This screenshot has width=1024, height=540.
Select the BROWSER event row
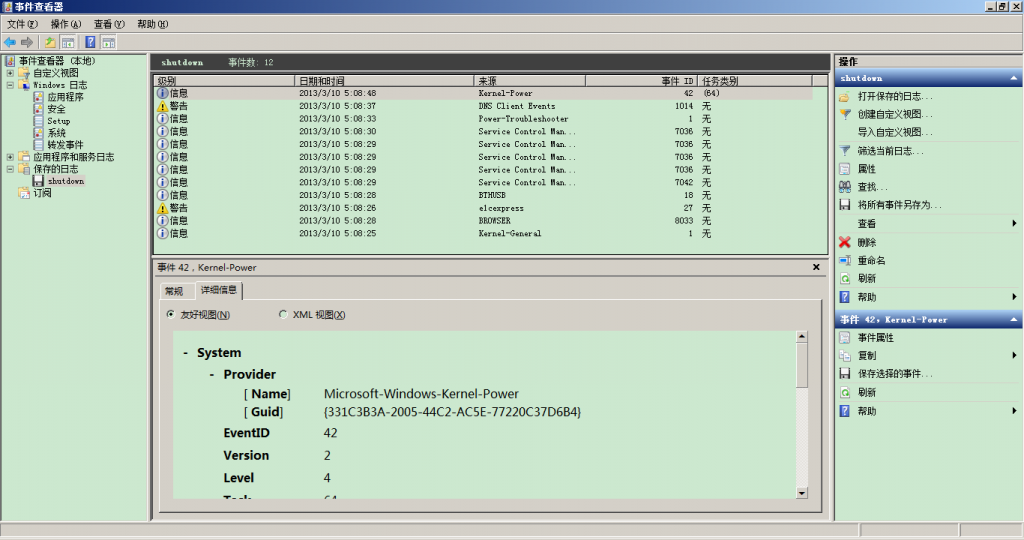[x=483, y=221]
